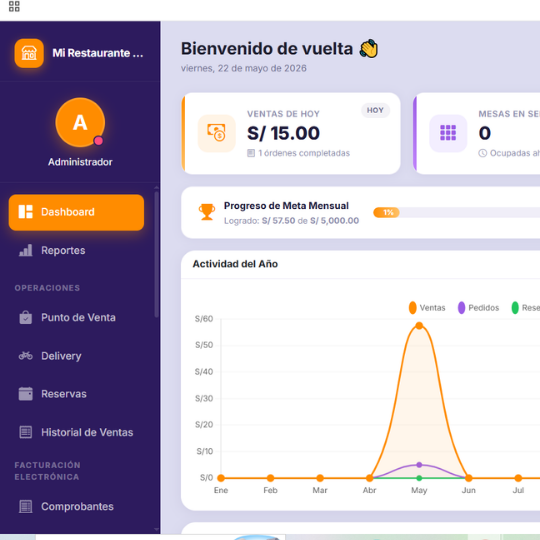The width and height of the screenshot is (540, 540).
Task: Click the HOY badge on sales card
Action: pyautogui.click(x=375, y=110)
